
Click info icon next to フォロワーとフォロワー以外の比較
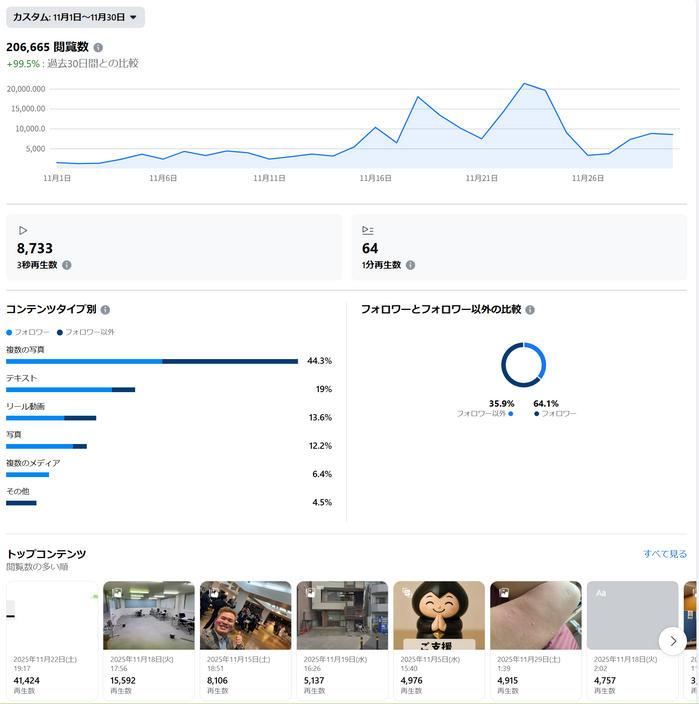530,310
